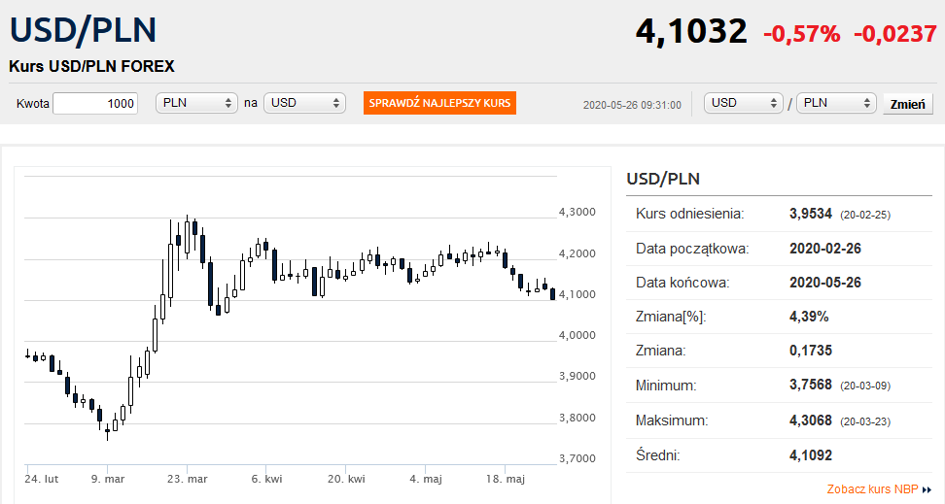The width and height of the screenshot is (945, 504).
Task: Open the USD target currency dropdown
Action: click(x=304, y=103)
